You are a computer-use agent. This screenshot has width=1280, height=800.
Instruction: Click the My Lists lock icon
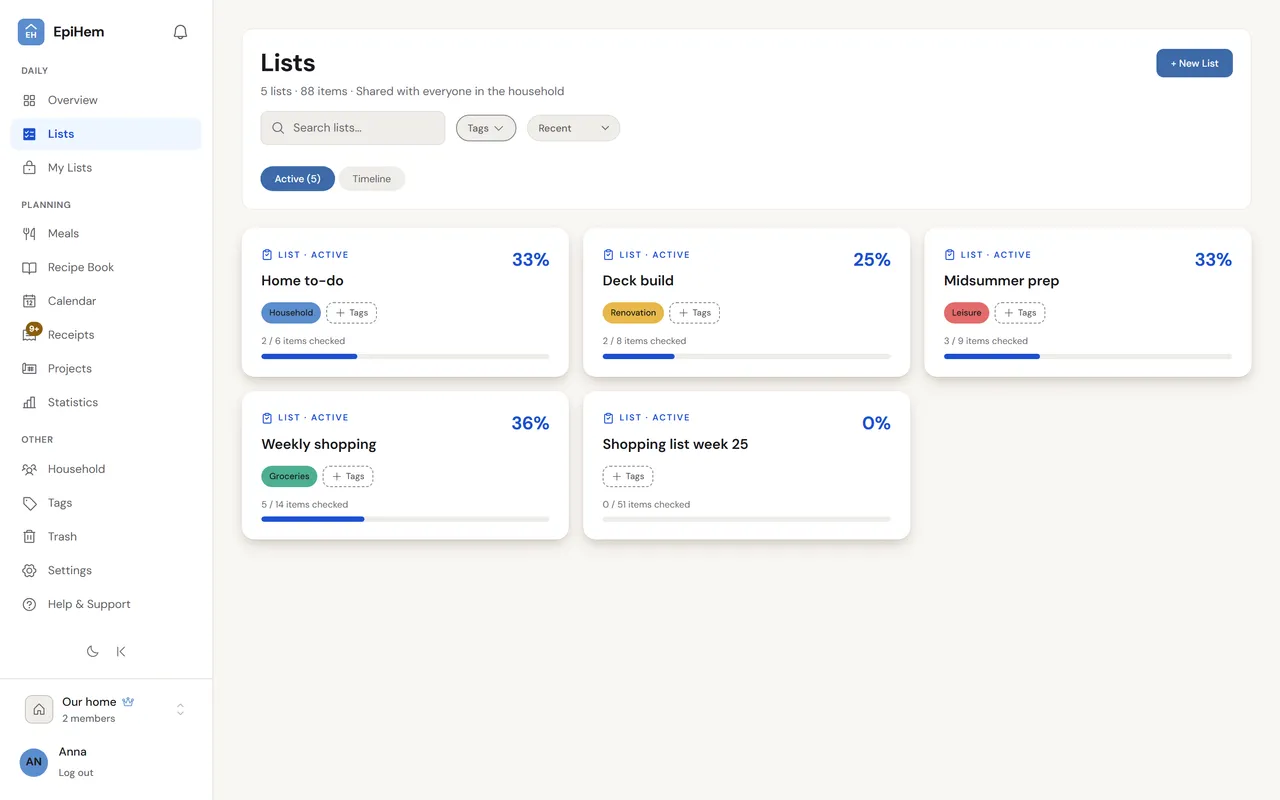(x=29, y=168)
